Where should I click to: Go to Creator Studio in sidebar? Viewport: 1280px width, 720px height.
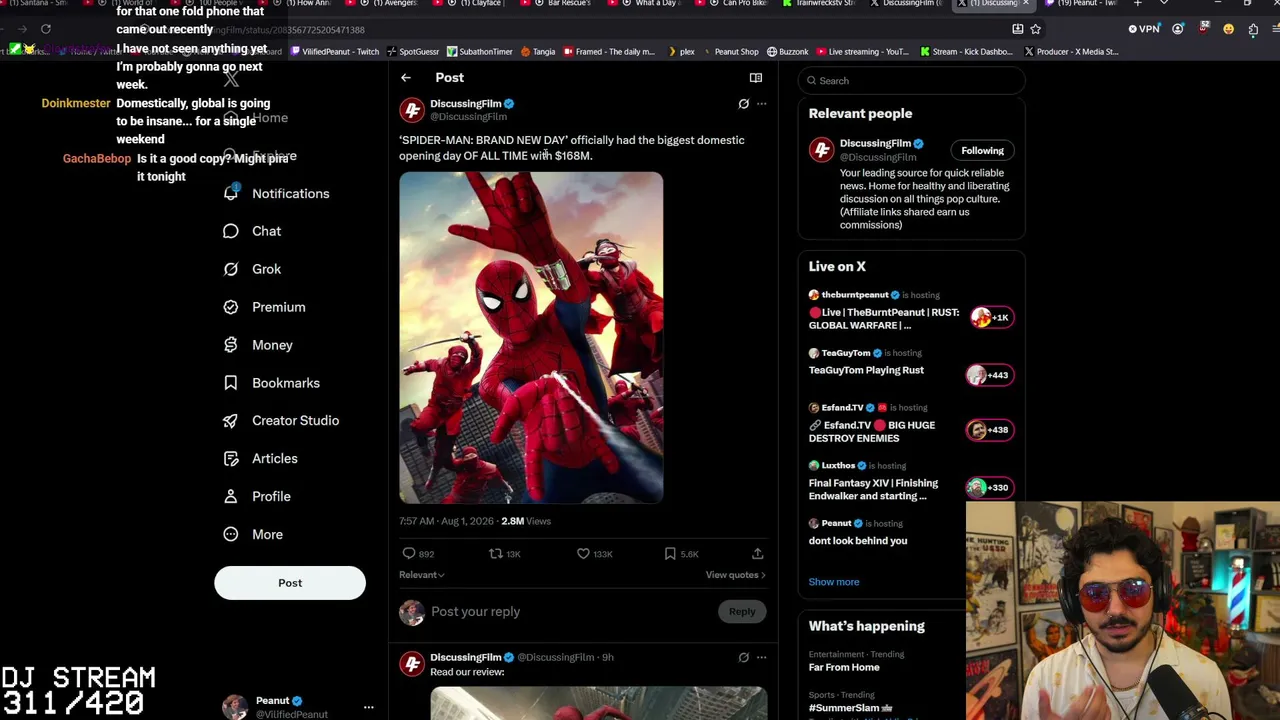click(x=282, y=421)
